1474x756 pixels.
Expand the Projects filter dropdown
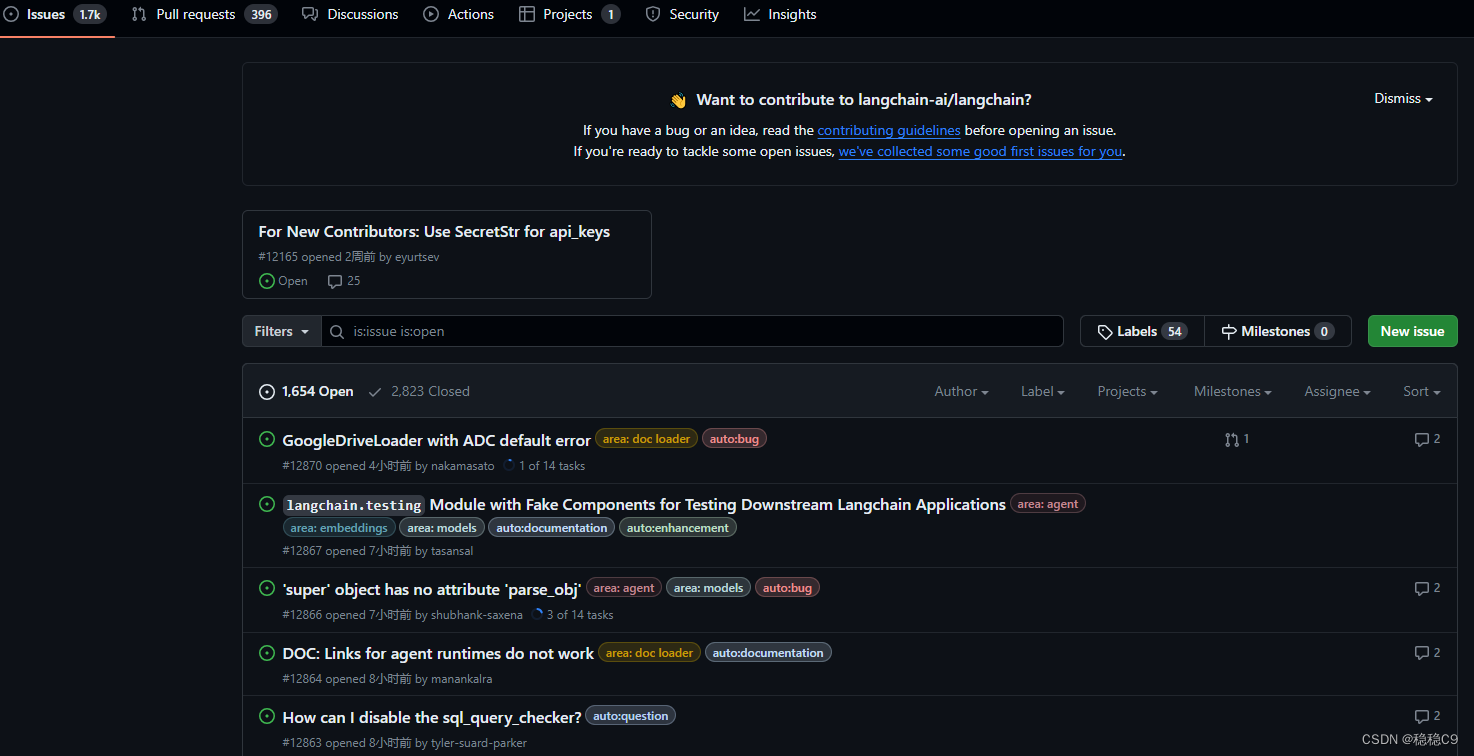(1127, 391)
